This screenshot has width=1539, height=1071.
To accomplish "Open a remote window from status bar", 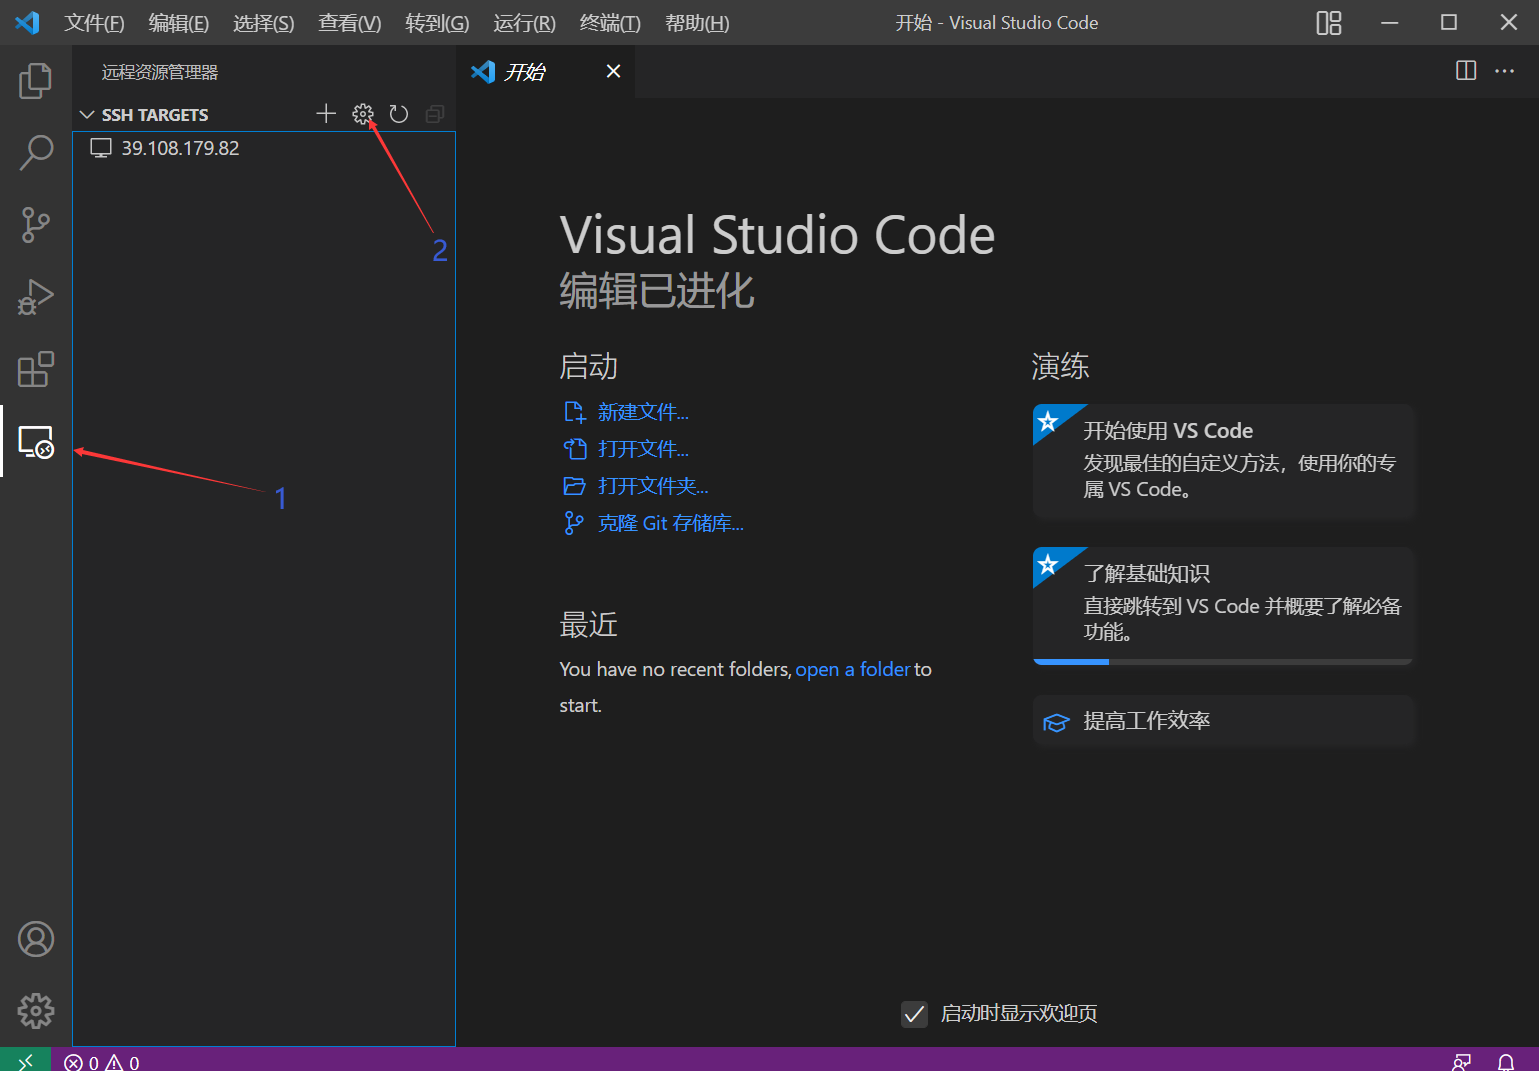I will (25, 1060).
